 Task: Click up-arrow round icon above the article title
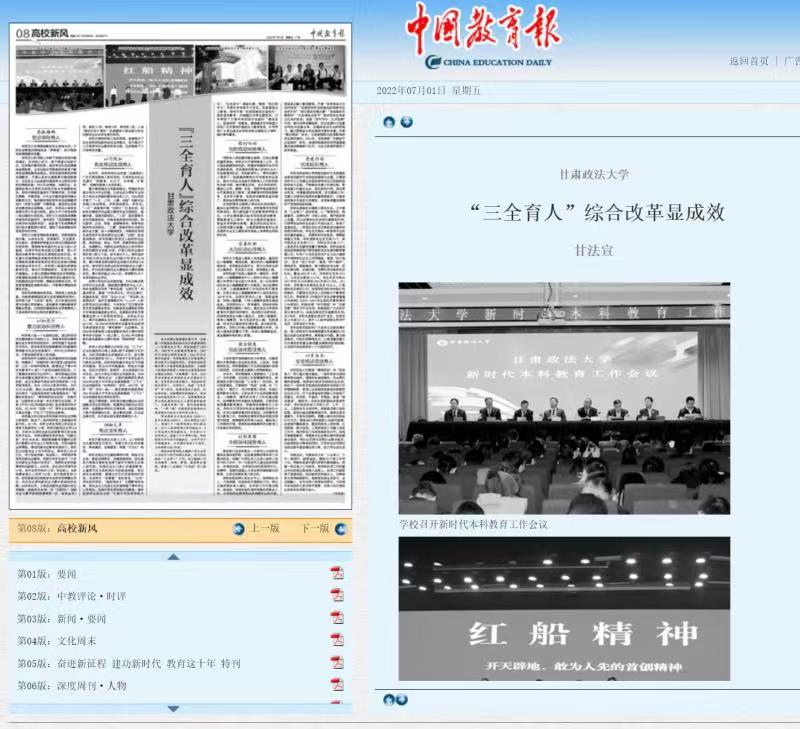(389, 122)
